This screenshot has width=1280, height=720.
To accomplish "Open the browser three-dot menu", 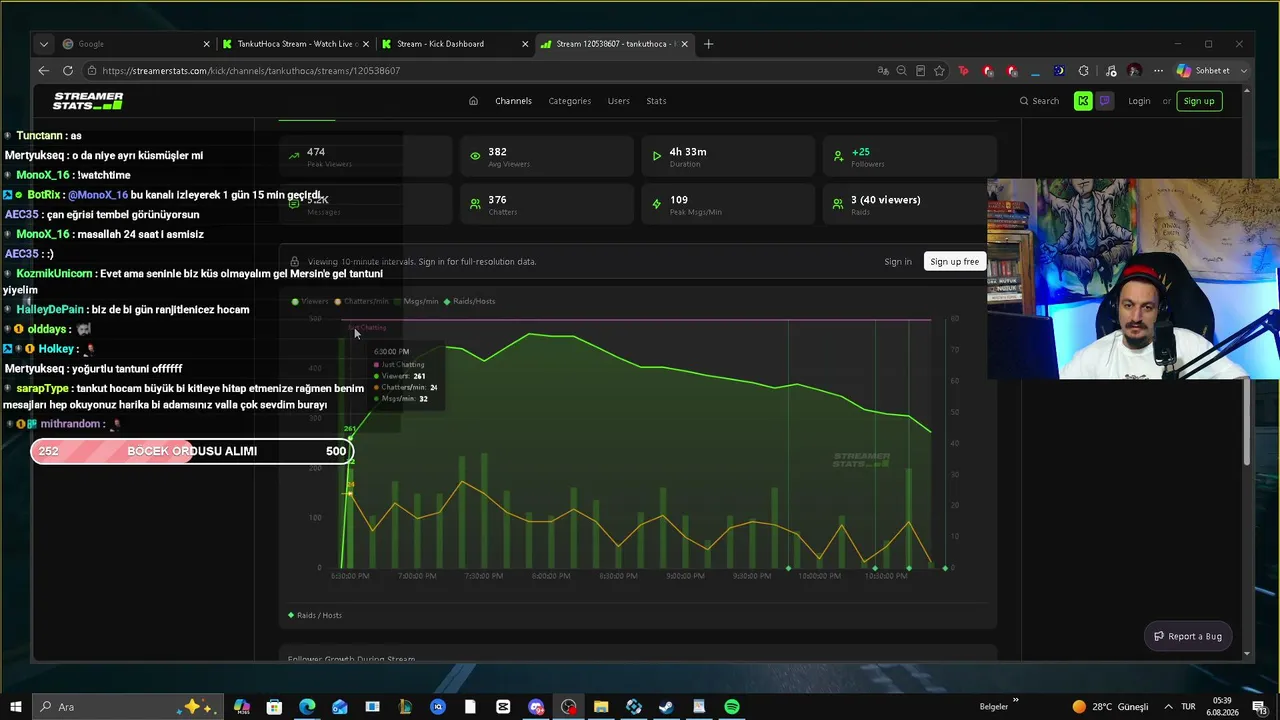I will pyautogui.click(x=1158, y=71).
